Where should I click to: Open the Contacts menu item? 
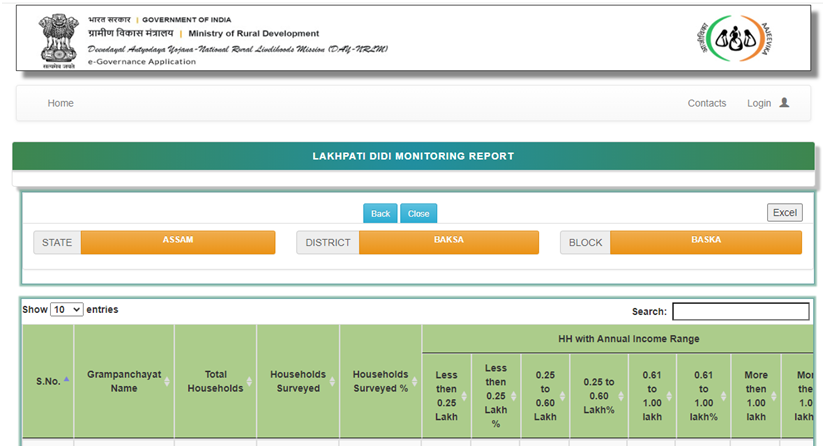pos(707,103)
